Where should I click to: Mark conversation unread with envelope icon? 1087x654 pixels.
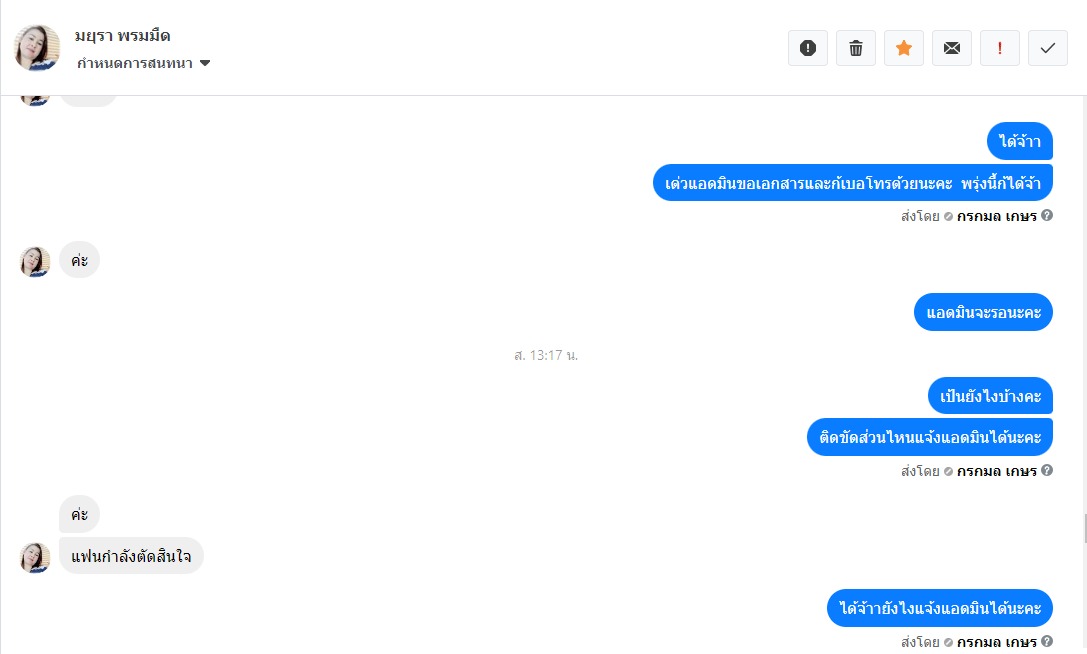pos(952,48)
